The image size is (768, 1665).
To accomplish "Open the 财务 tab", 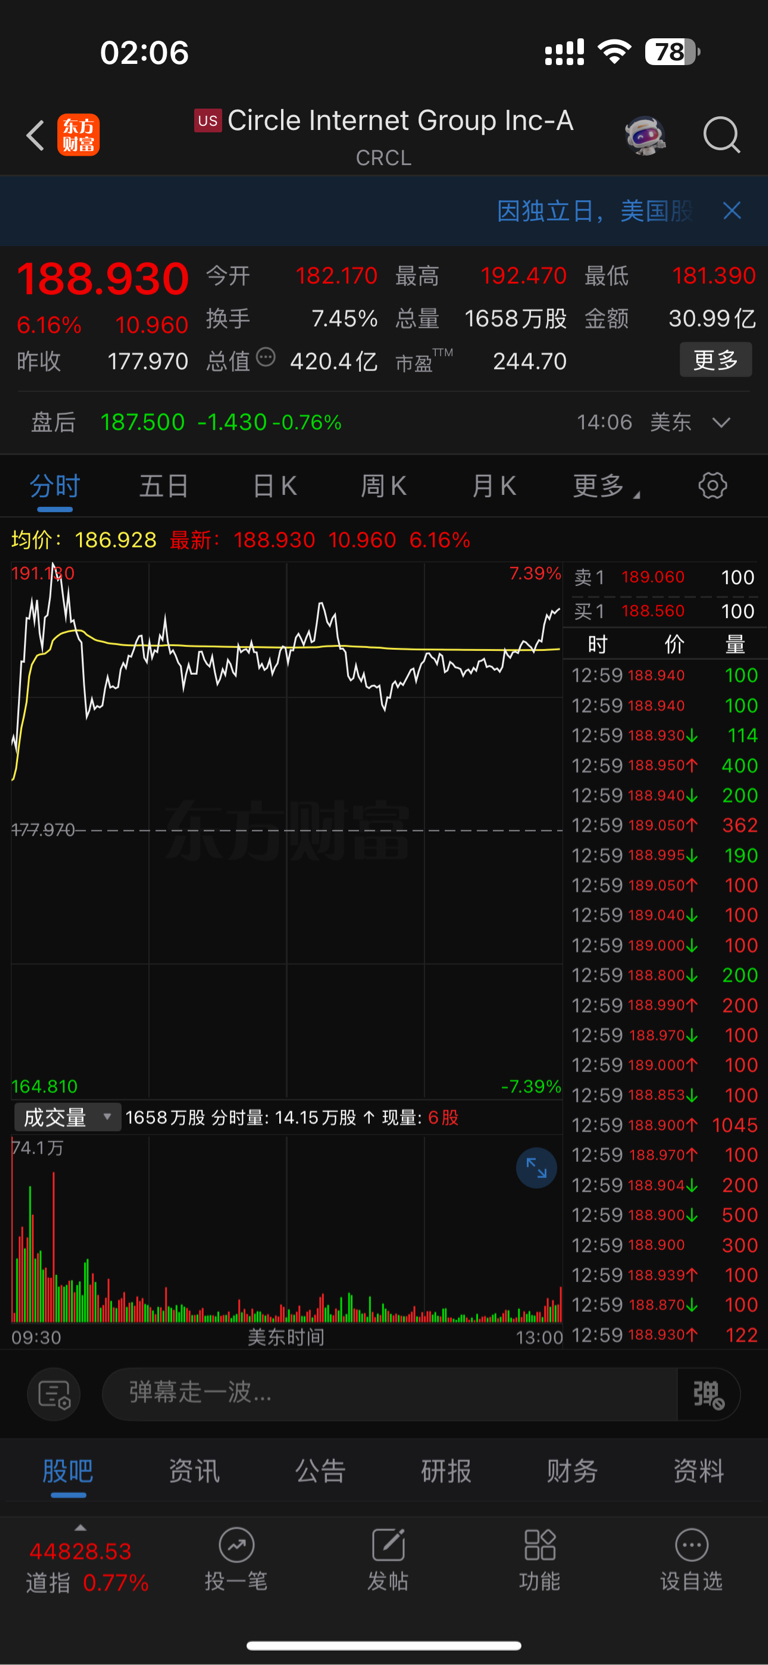I will (x=572, y=1471).
